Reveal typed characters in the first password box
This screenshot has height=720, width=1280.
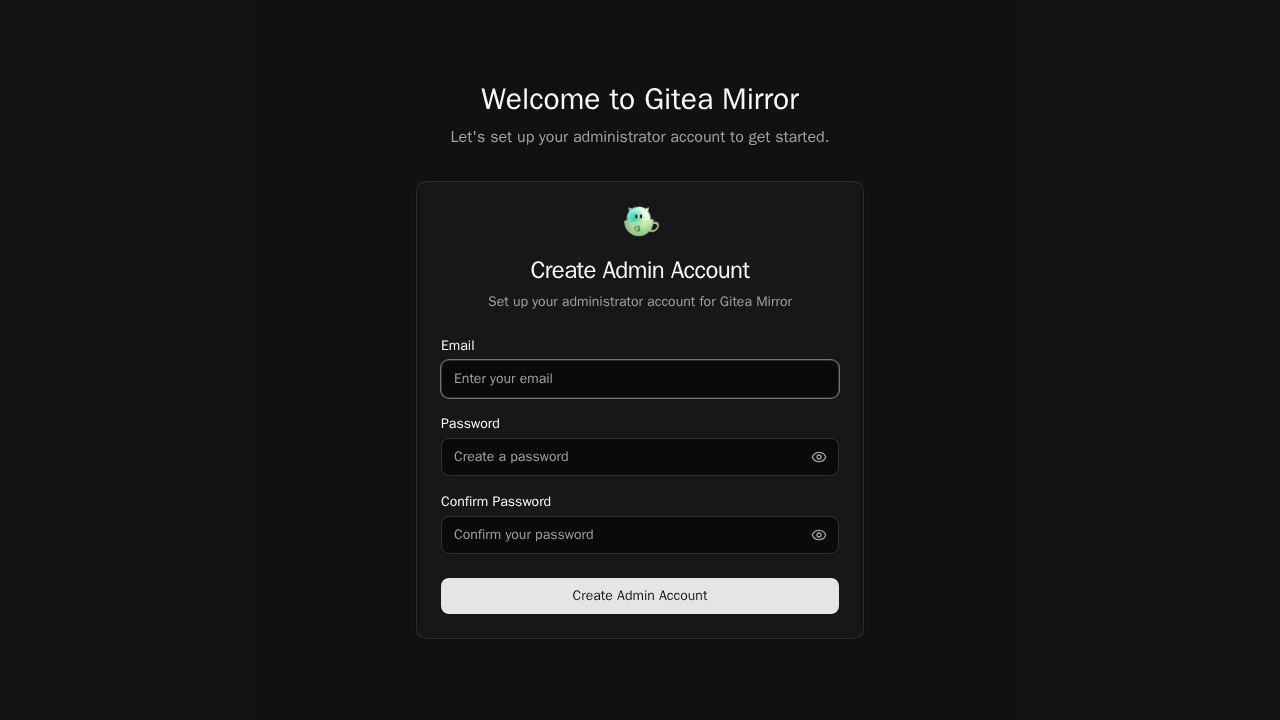(x=819, y=457)
